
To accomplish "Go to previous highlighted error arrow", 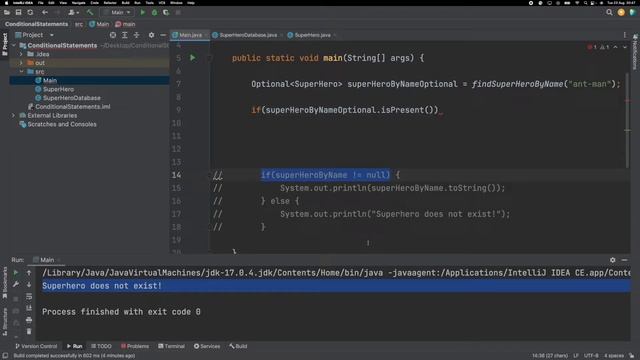I will tap(615, 47).
